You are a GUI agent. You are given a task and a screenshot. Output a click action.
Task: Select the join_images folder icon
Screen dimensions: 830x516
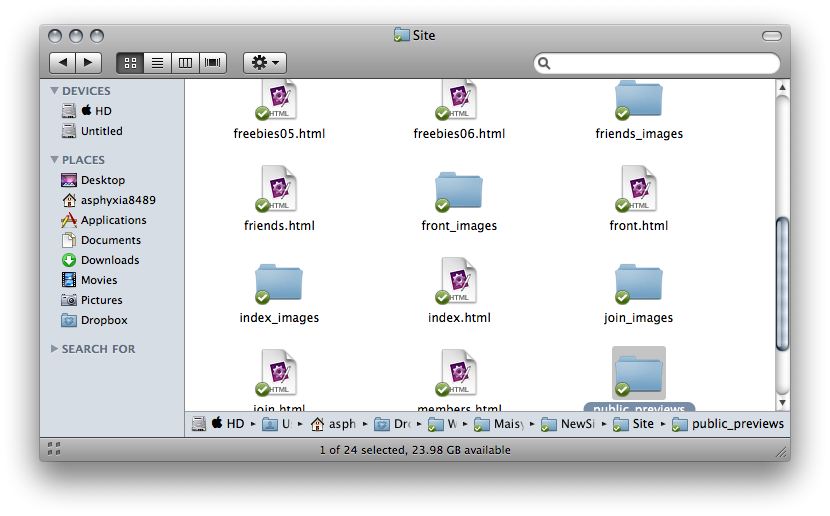(638, 283)
